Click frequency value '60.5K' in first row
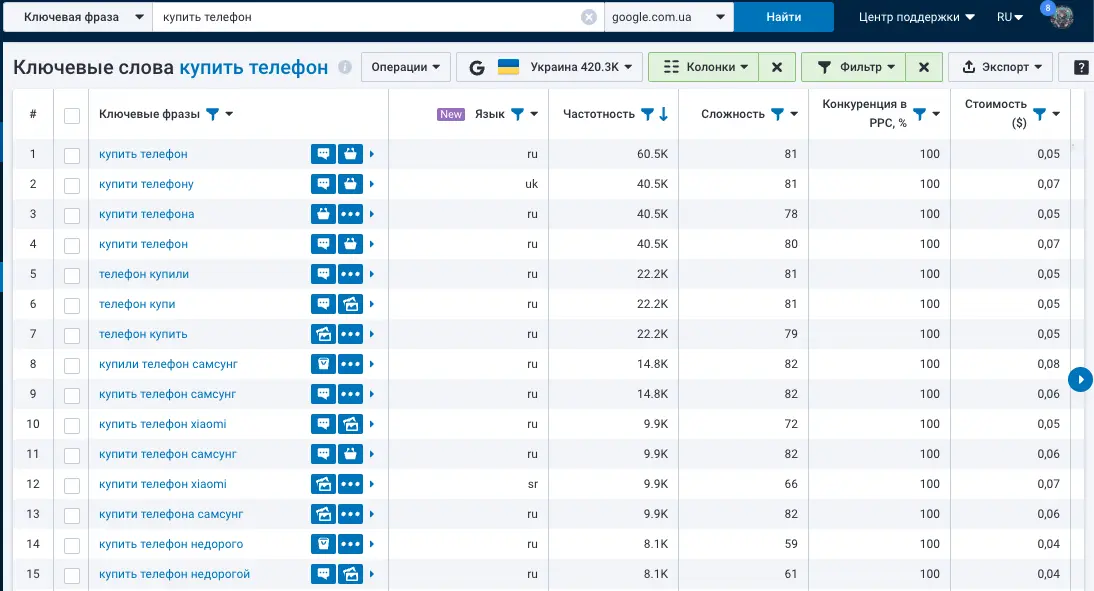 652,154
